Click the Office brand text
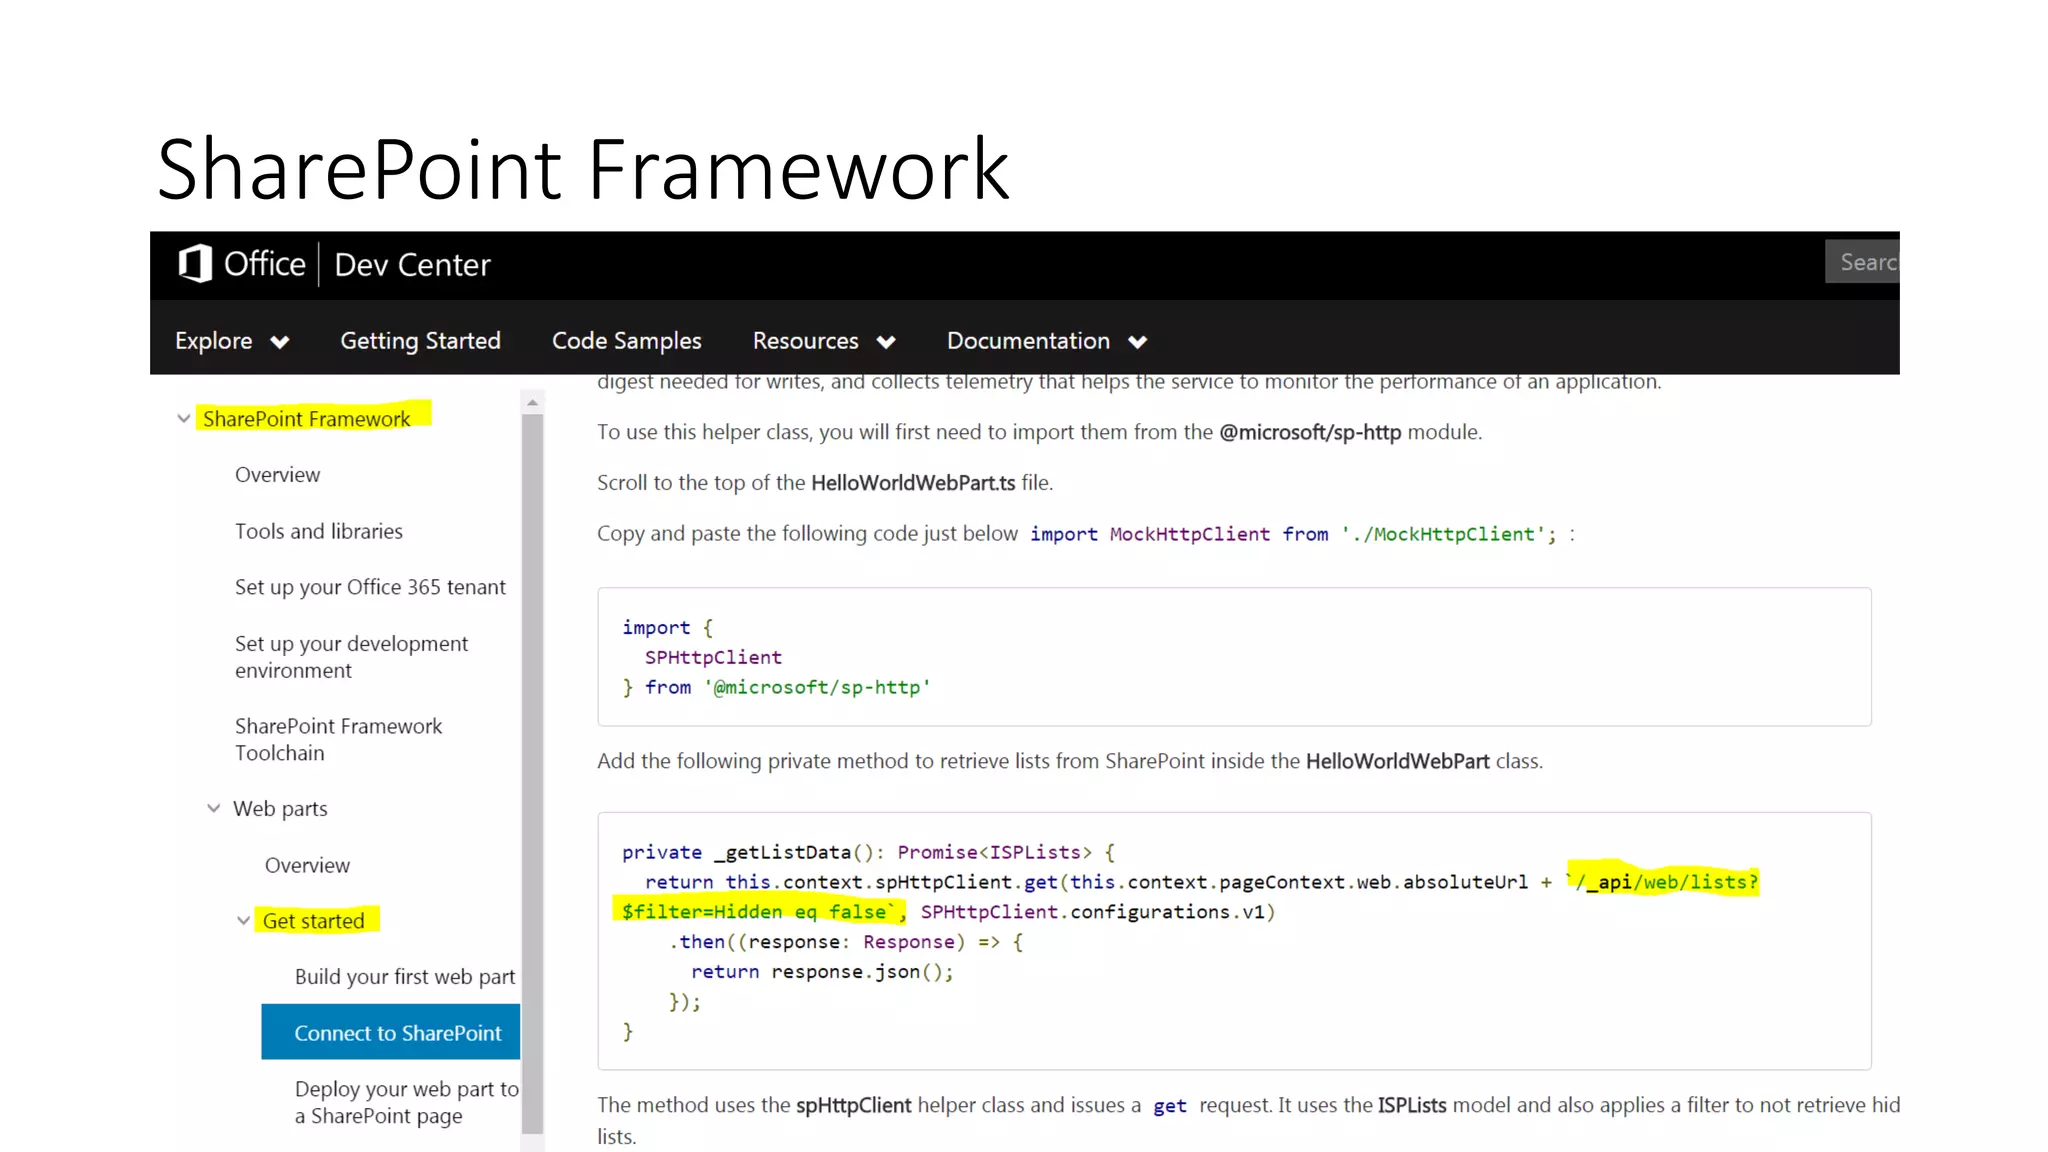This screenshot has height=1152, width=2048. [x=265, y=264]
